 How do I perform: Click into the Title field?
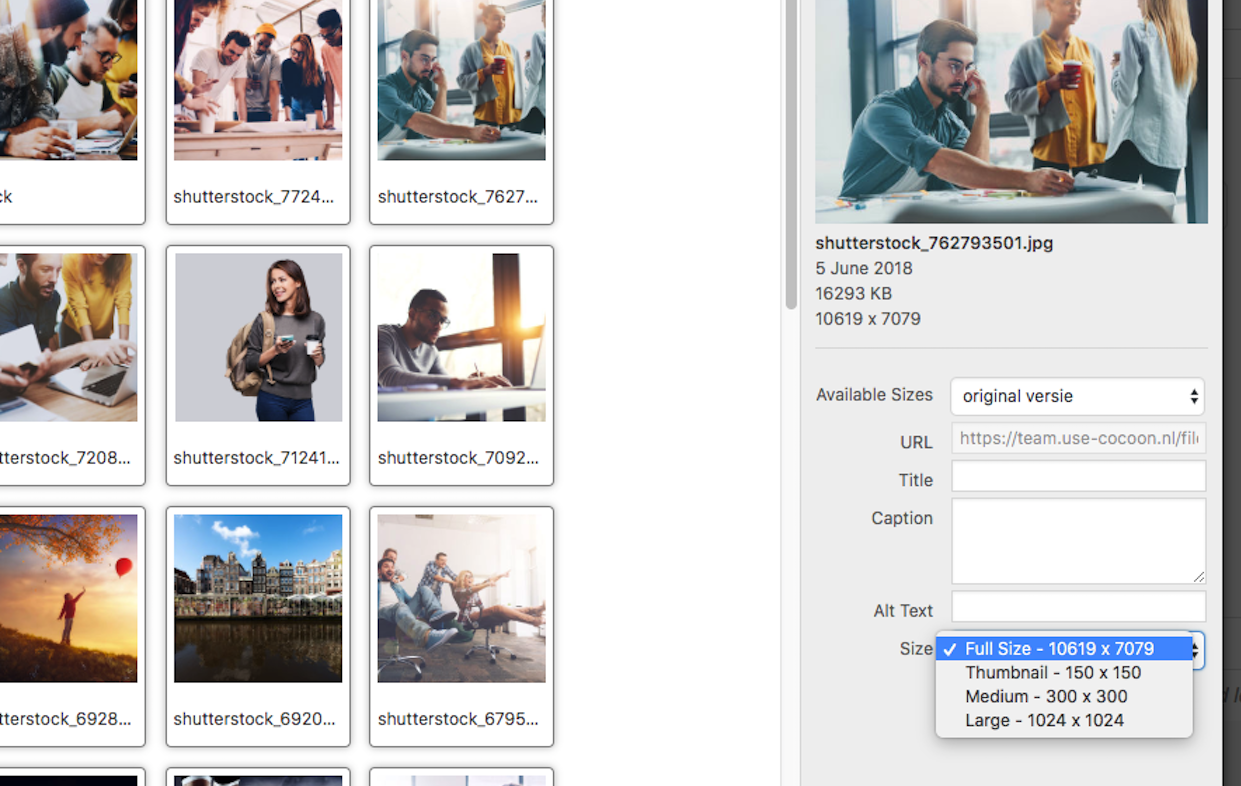point(1078,476)
